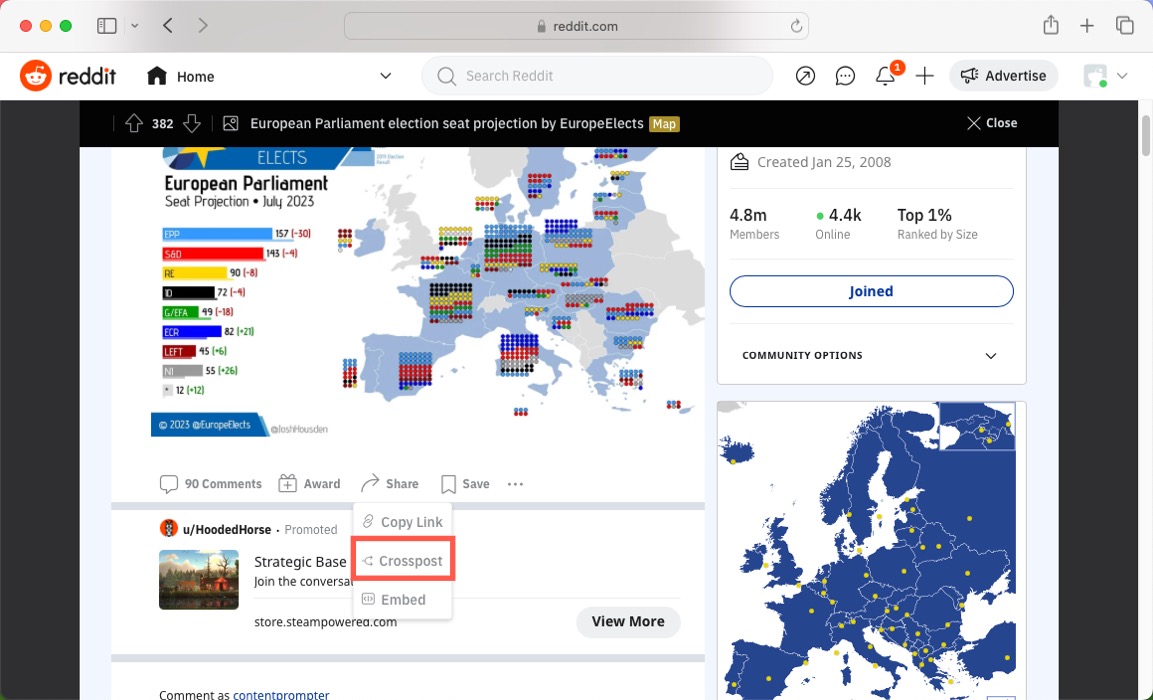Downvote the European Parliament post
This screenshot has width=1153, height=700.
[x=192, y=123]
